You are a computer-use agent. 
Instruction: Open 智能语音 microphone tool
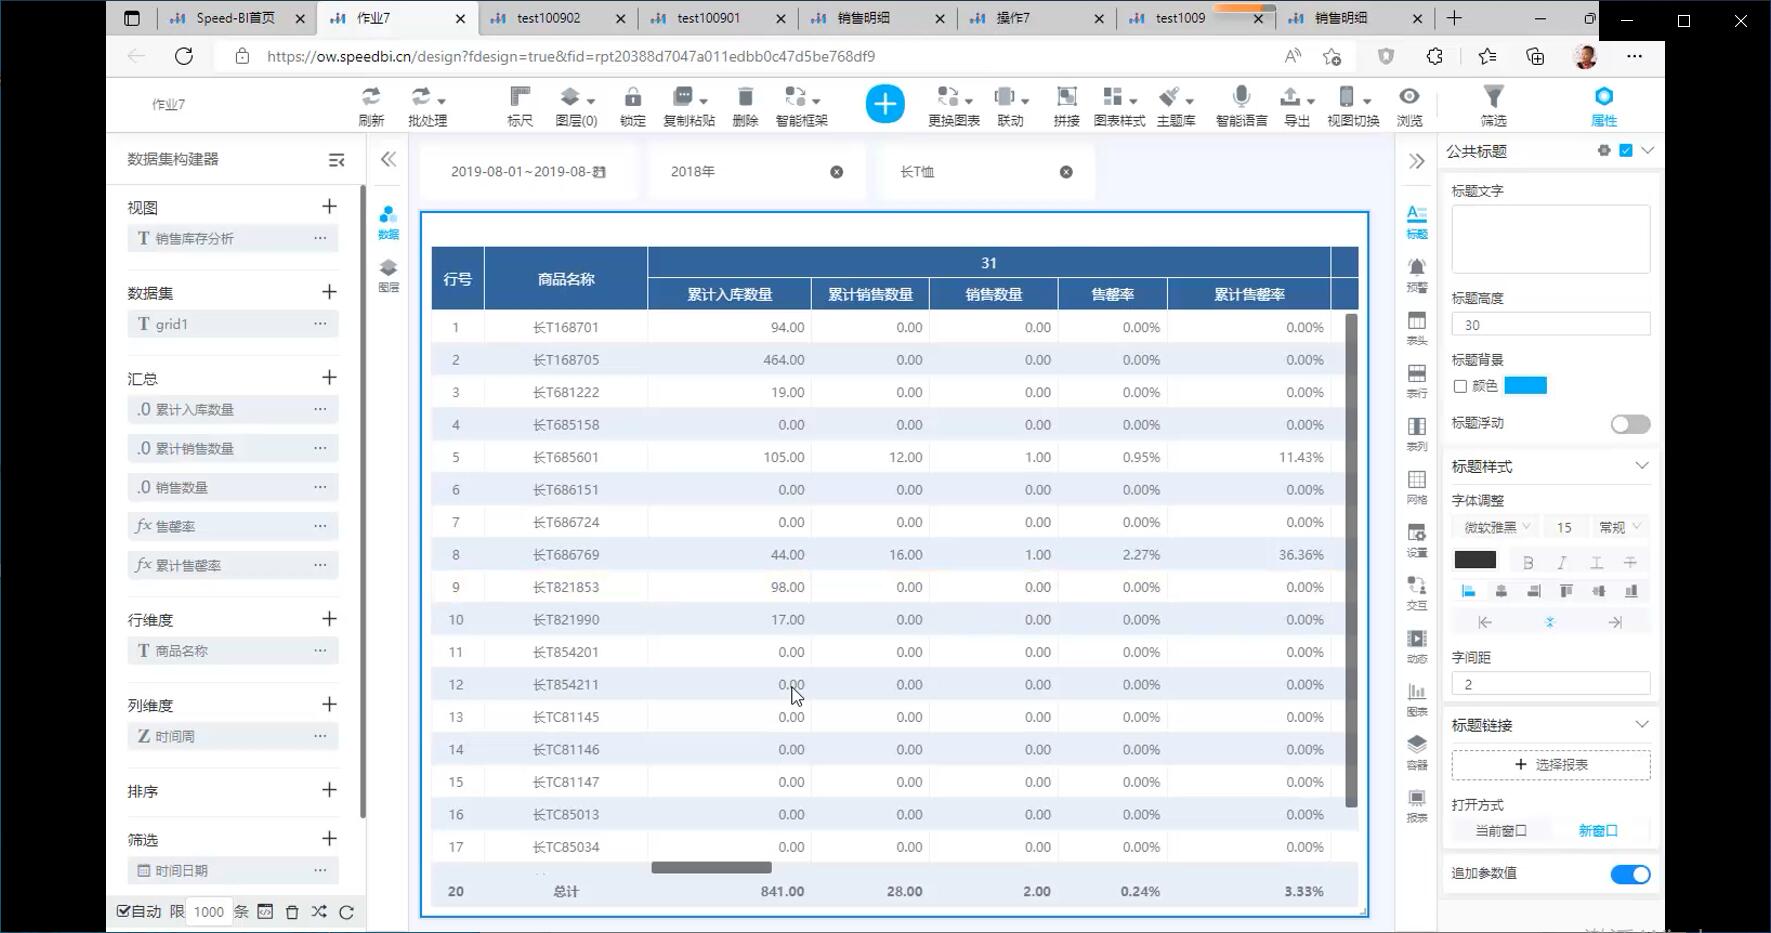coord(1241,98)
